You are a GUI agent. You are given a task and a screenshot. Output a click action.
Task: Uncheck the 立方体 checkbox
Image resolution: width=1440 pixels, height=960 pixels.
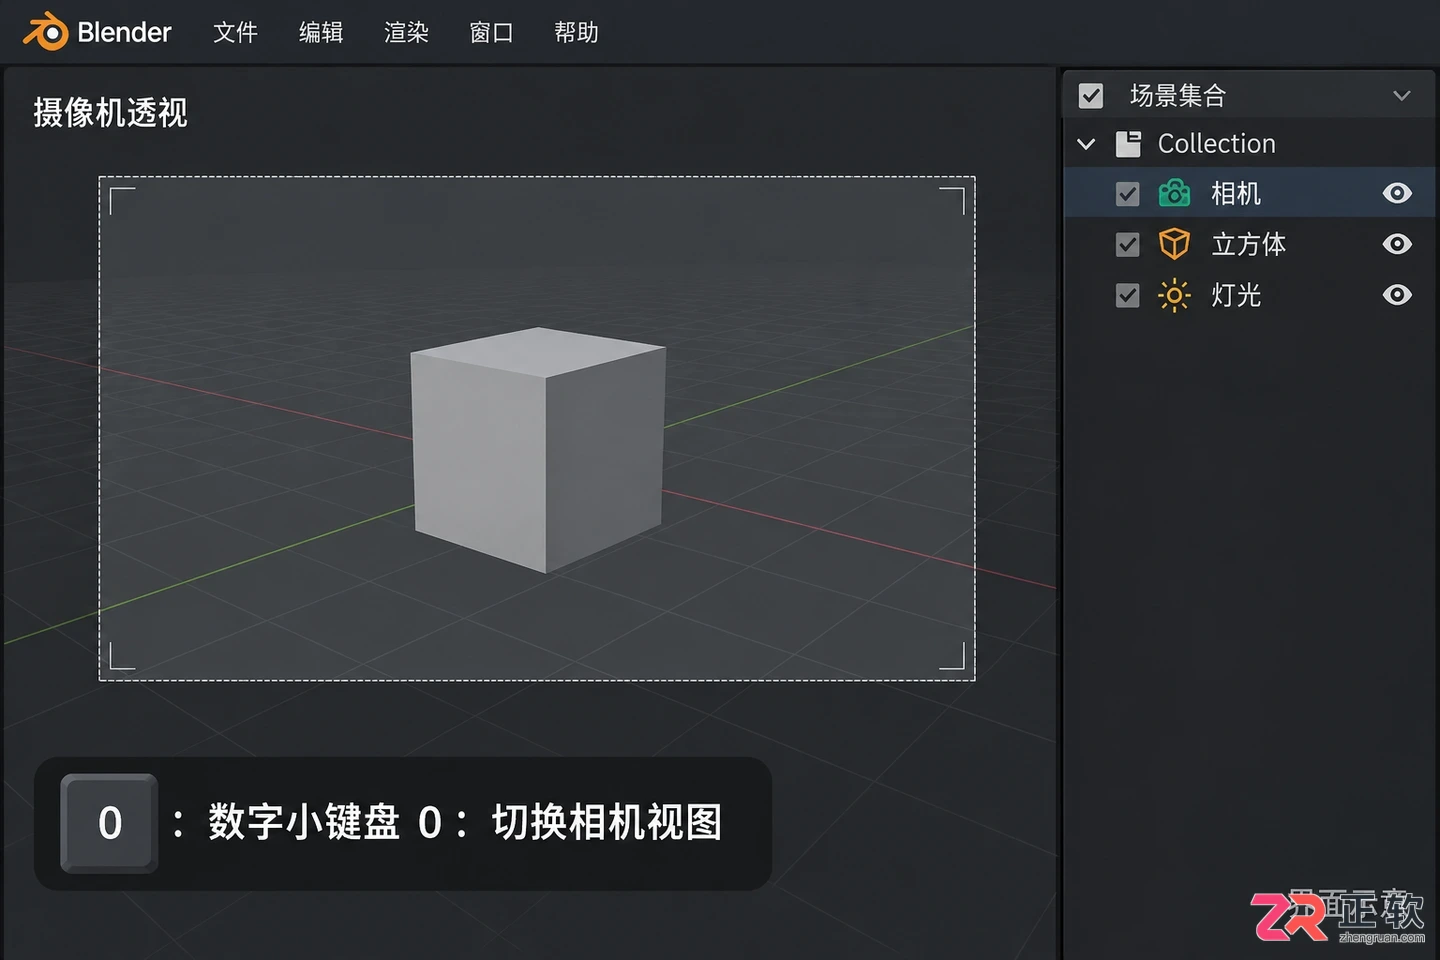tap(1128, 245)
